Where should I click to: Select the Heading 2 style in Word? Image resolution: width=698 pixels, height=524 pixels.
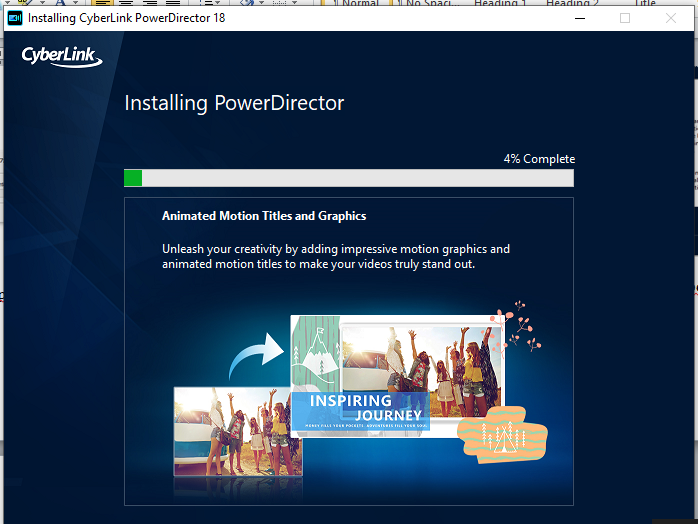(x=572, y=3)
